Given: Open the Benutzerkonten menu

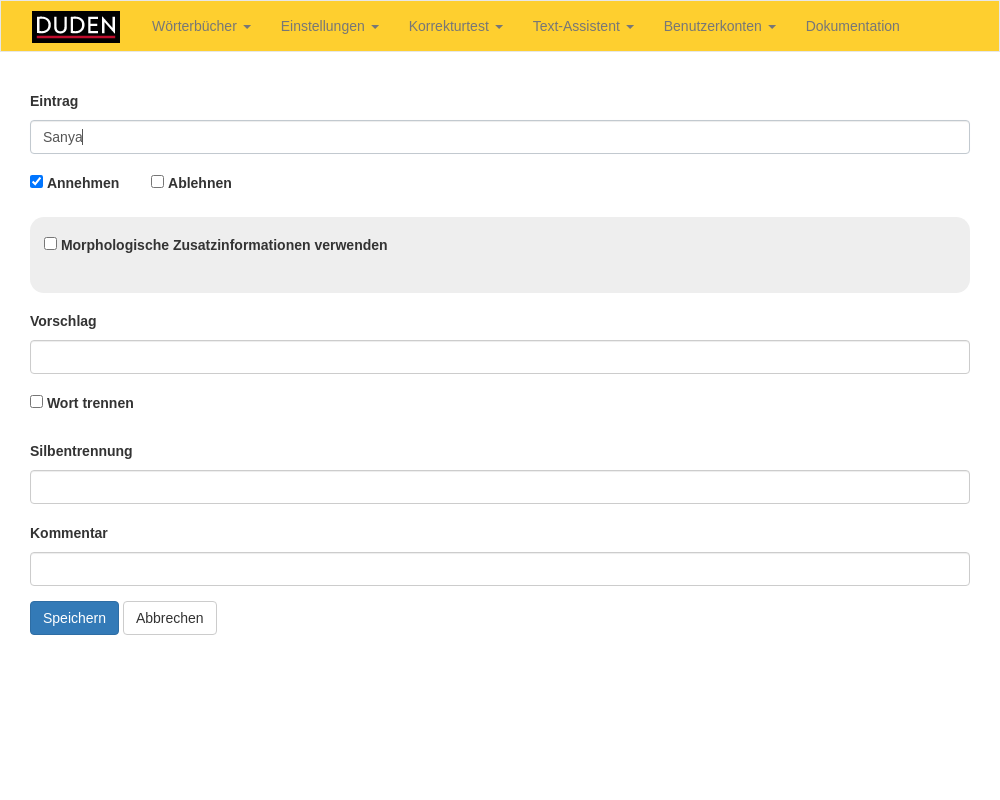Looking at the screenshot, I should pos(719,26).
